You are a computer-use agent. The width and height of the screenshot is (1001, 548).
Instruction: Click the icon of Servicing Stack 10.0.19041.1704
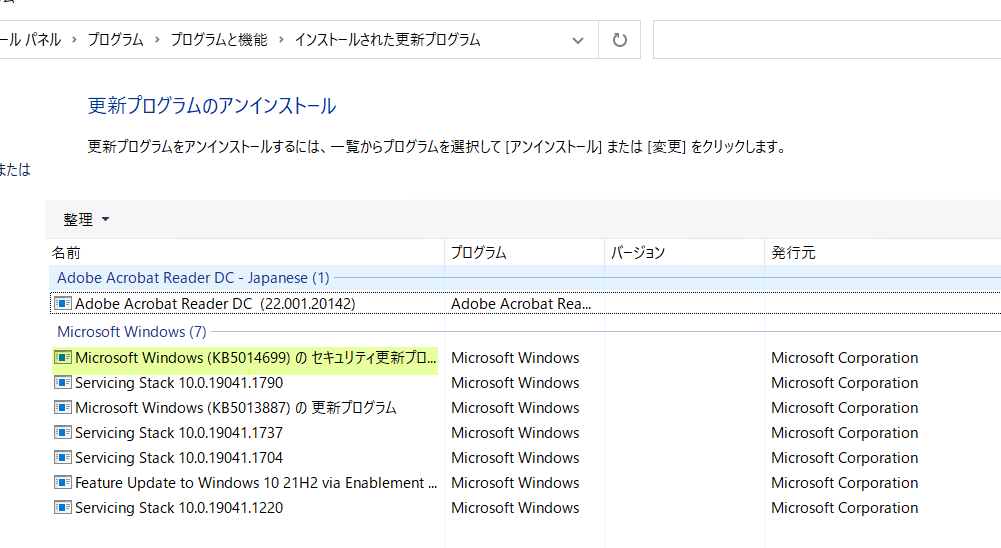63,457
